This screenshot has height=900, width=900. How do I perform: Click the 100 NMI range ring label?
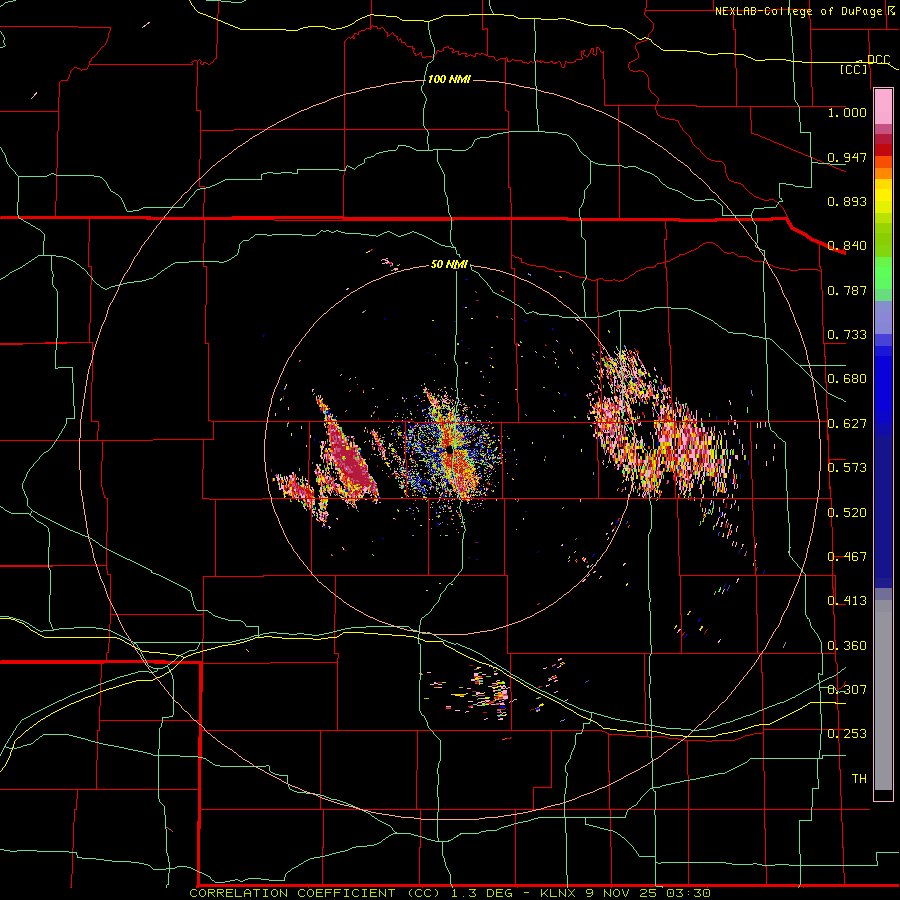449,79
